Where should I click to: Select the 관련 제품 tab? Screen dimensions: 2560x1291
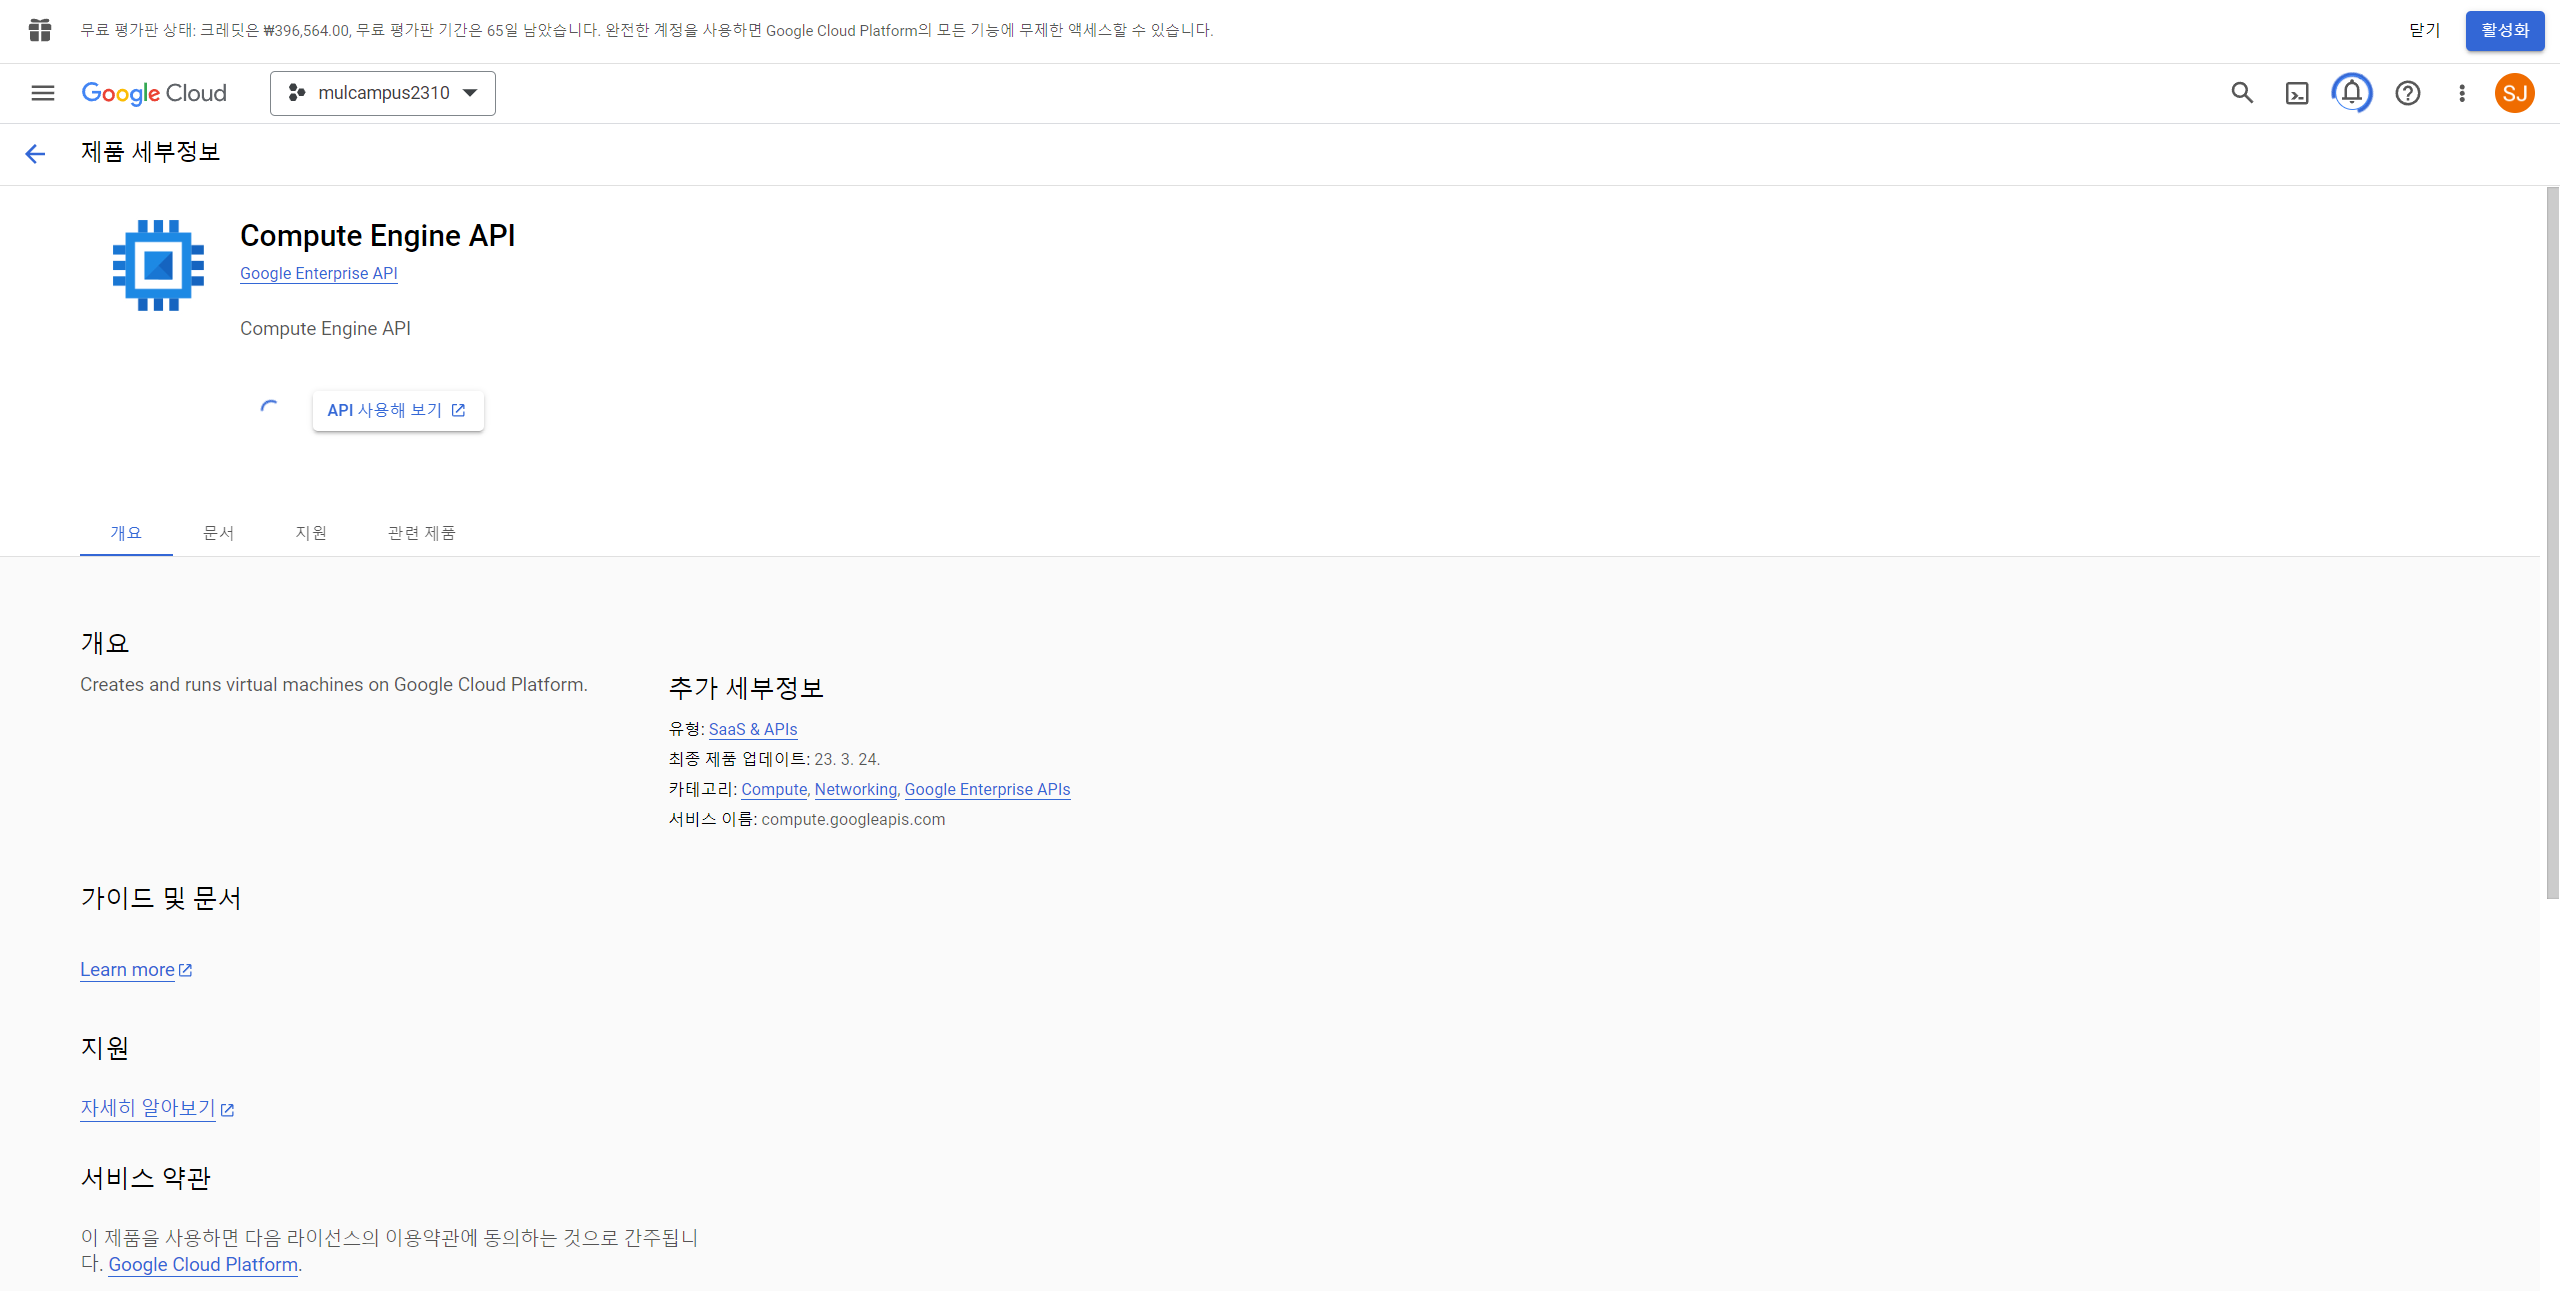click(x=421, y=533)
